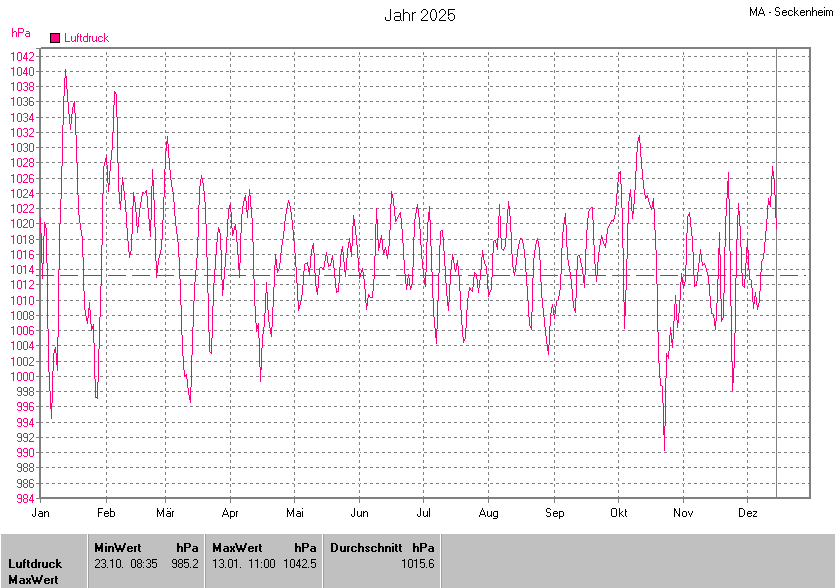Image resolution: width=835 pixels, height=588 pixels.
Task: Click the hPa axis unit label
Action: pyautogui.click(x=20, y=33)
